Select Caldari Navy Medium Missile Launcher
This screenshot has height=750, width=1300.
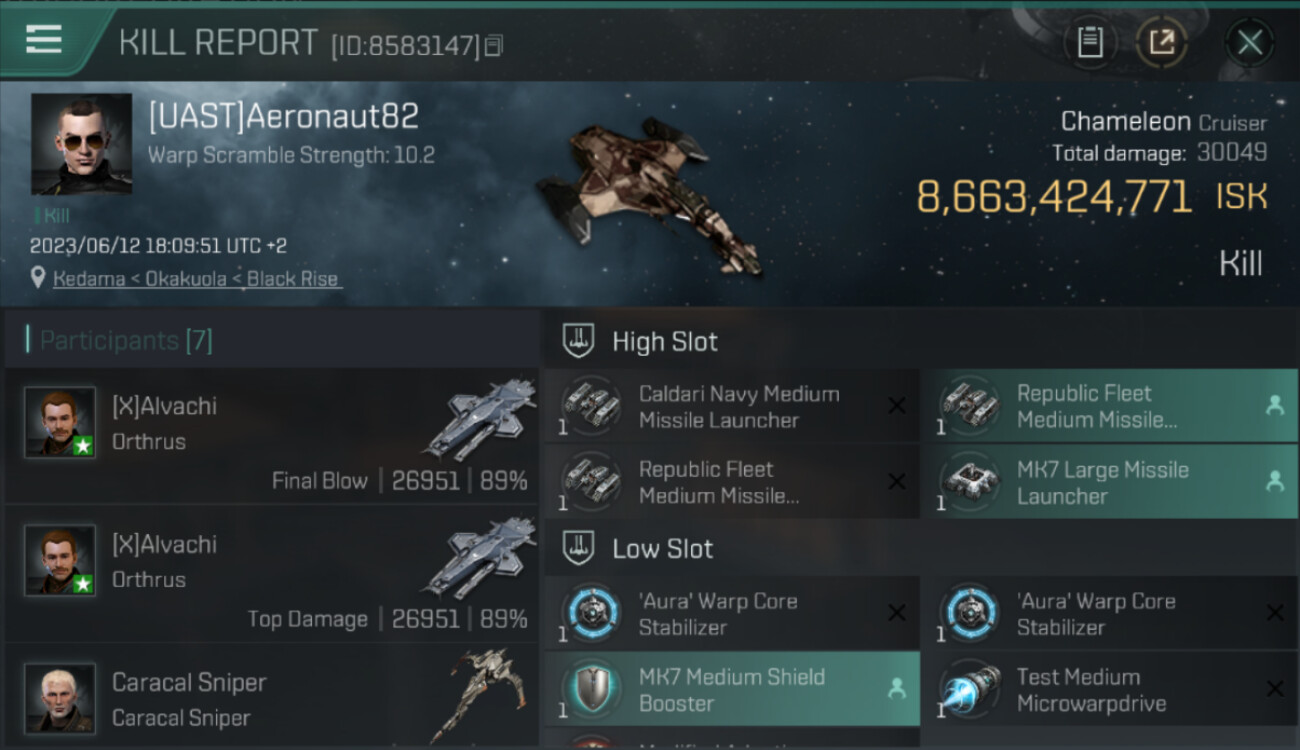point(732,406)
